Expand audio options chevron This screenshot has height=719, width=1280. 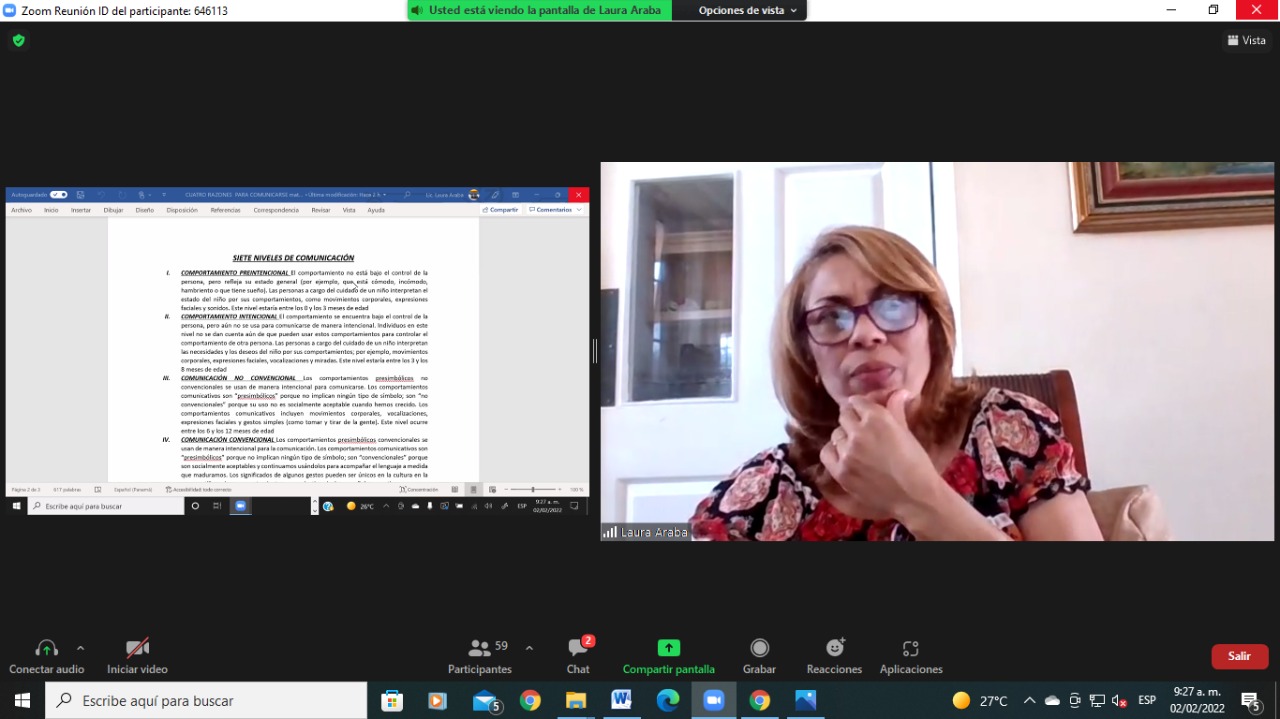(x=81, y=648)
